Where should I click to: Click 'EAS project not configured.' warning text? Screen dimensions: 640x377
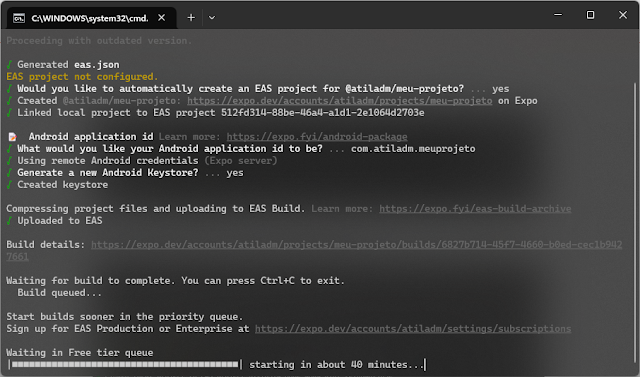[82, 77]
